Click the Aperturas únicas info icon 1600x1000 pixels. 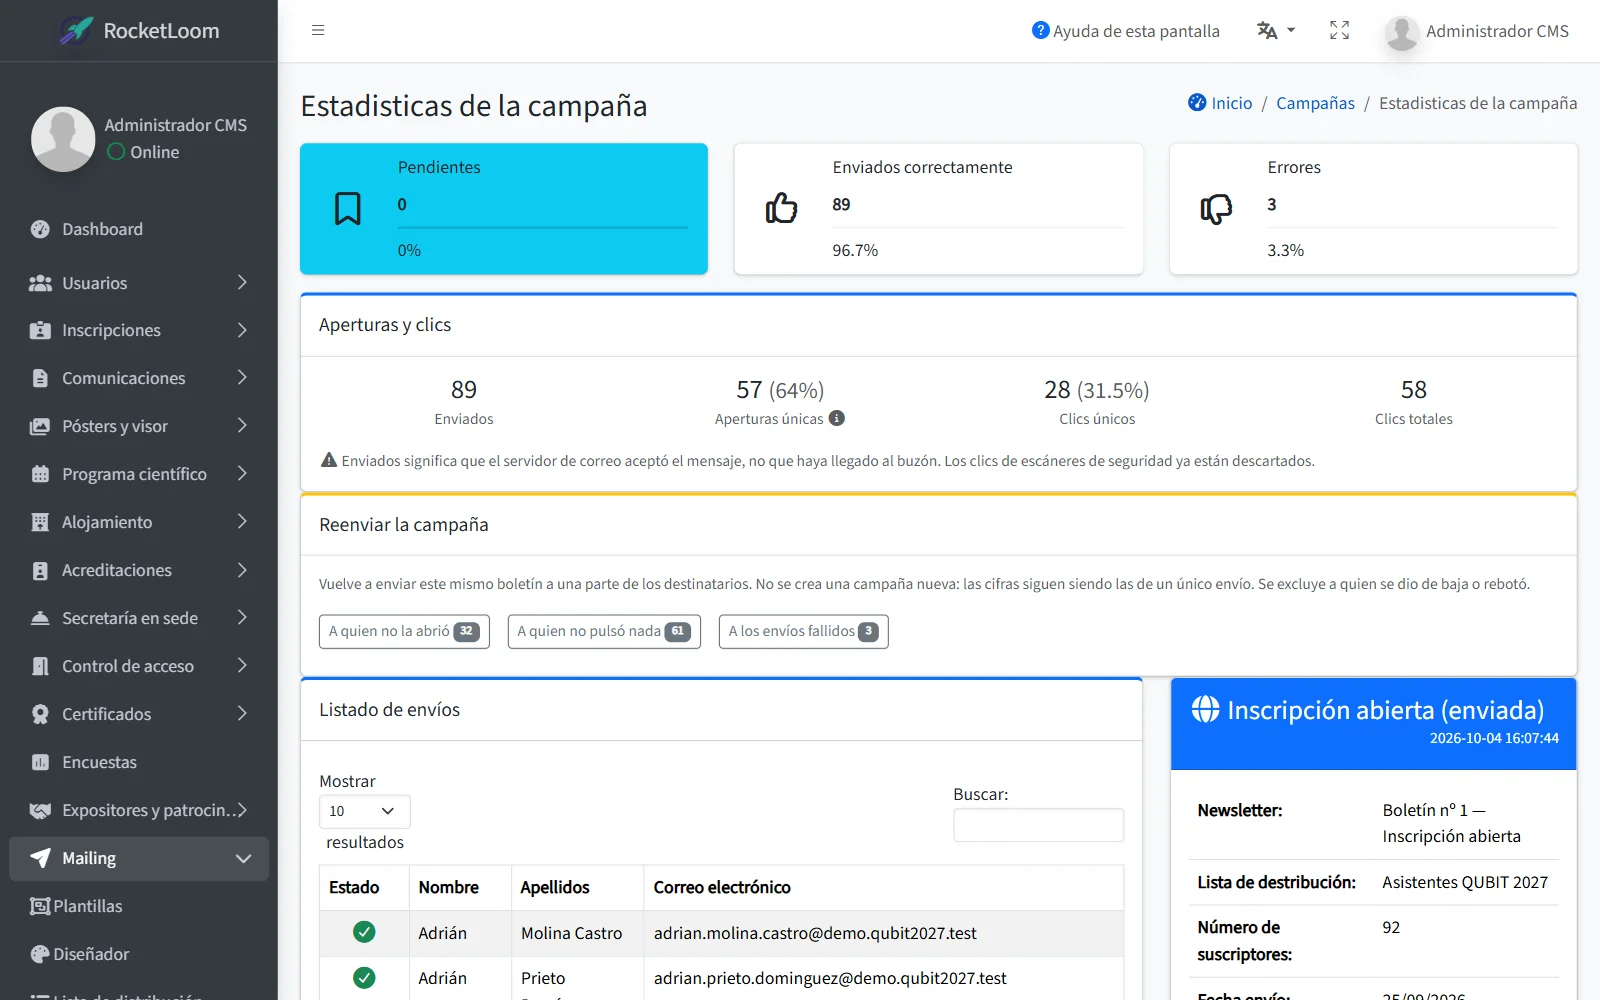pos(837,418)
